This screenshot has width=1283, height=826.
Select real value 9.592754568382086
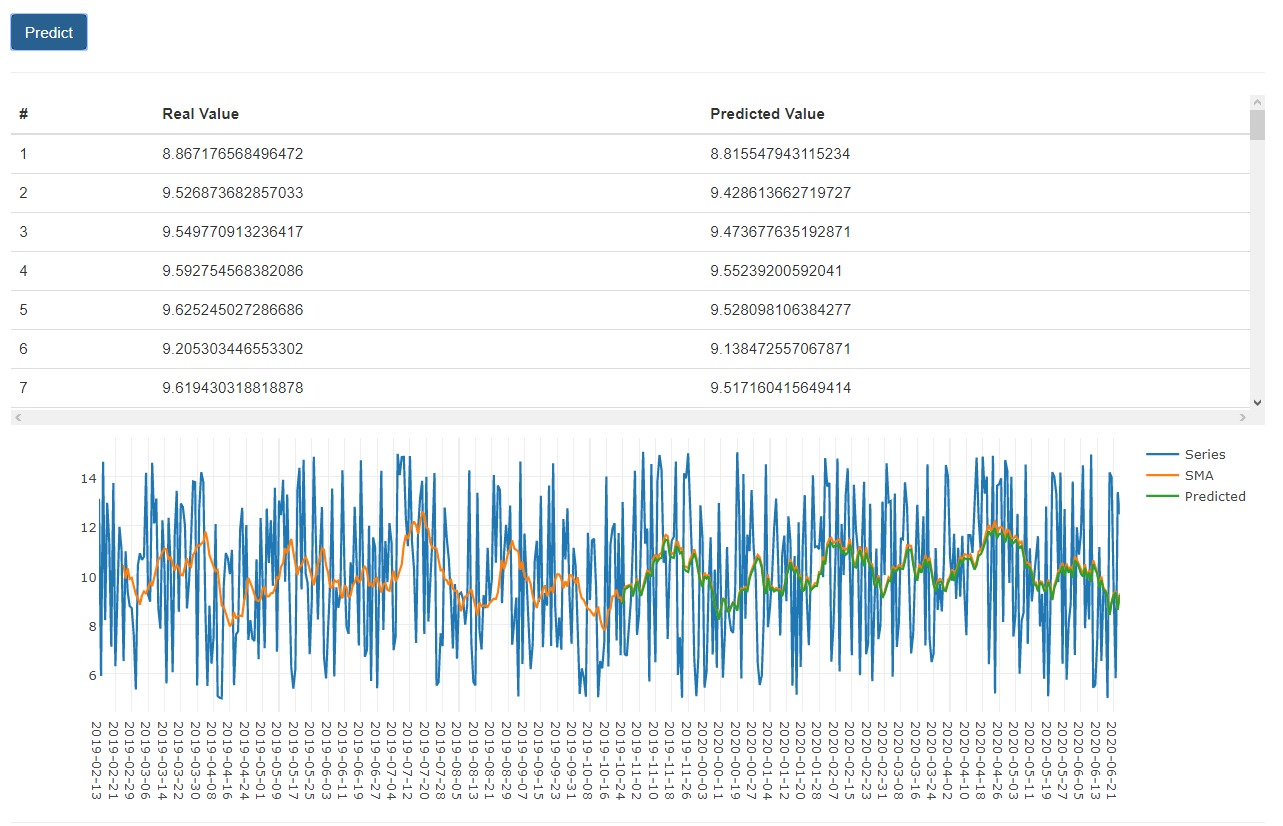point(233,271)
